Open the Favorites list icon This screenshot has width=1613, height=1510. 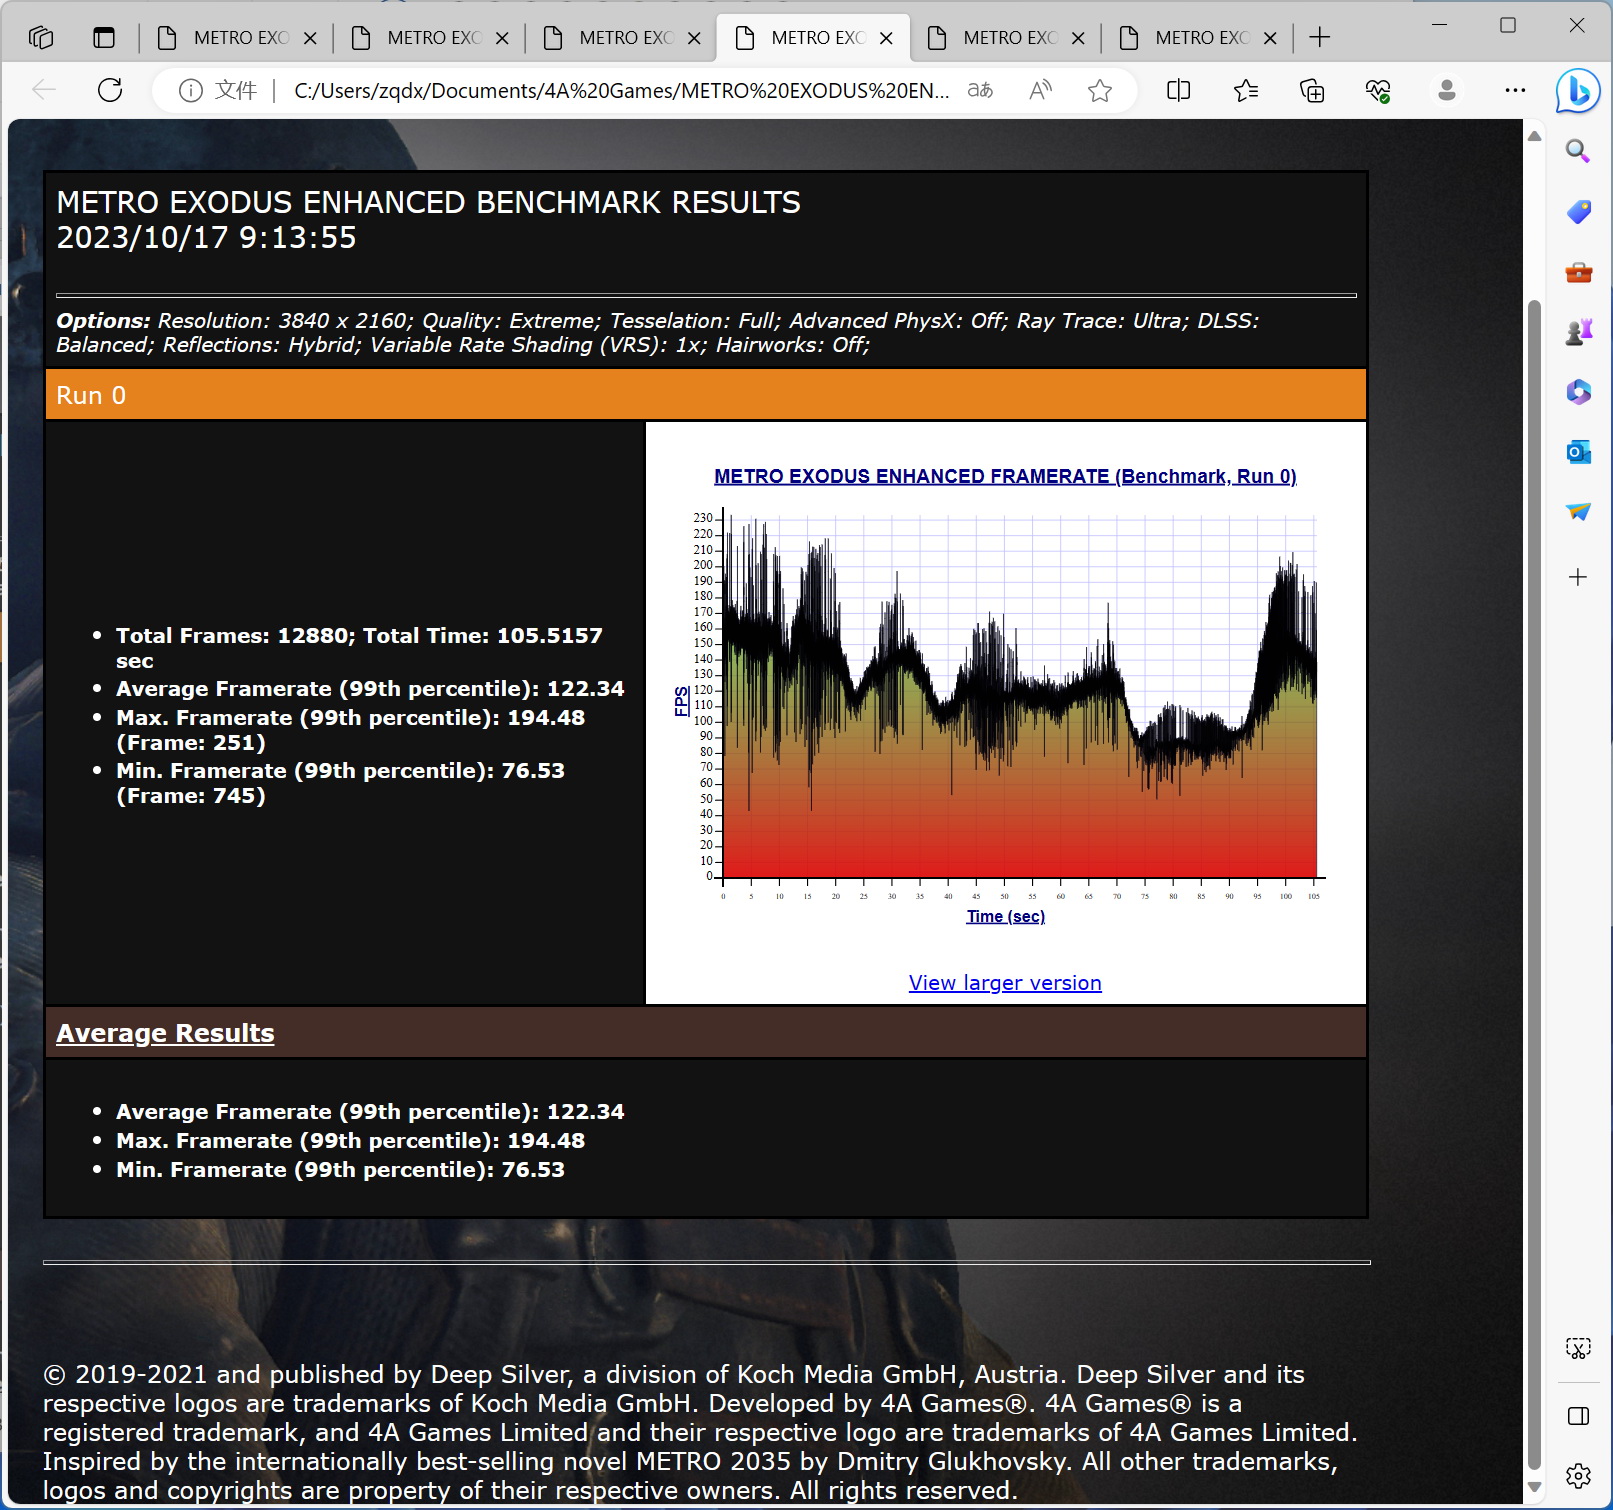1246,91
